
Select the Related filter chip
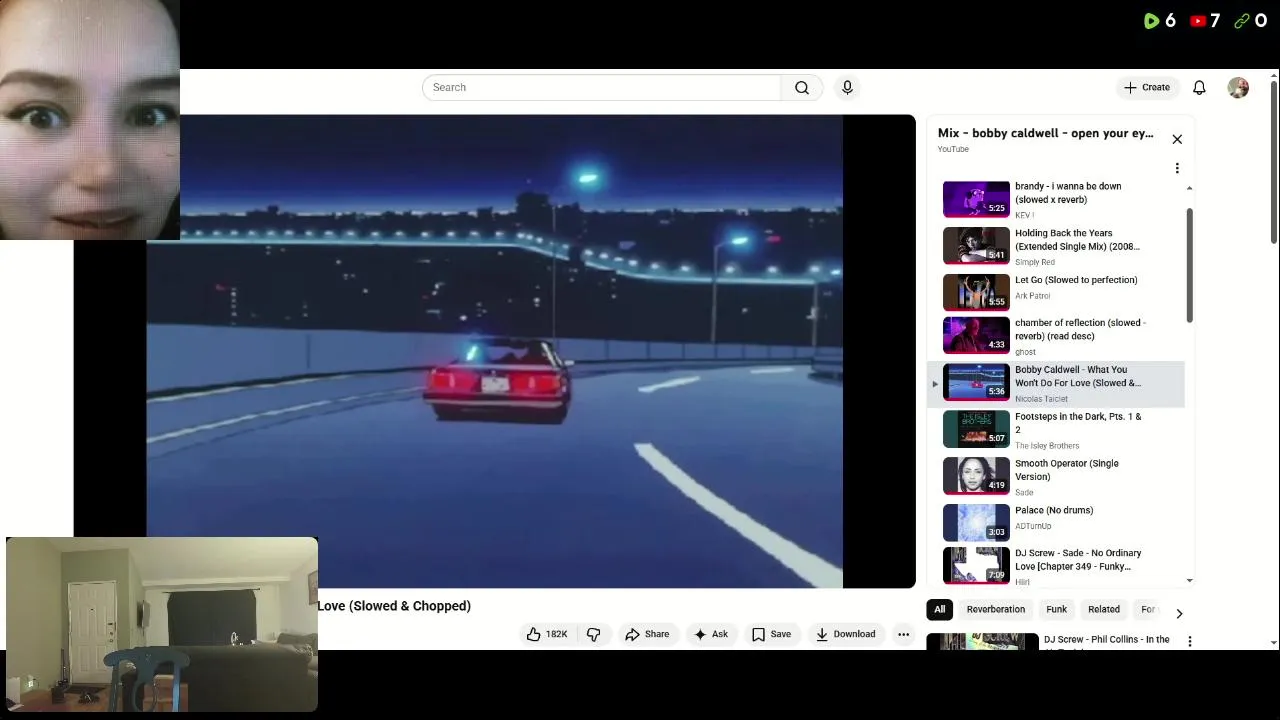click(x=1104, y=609)
